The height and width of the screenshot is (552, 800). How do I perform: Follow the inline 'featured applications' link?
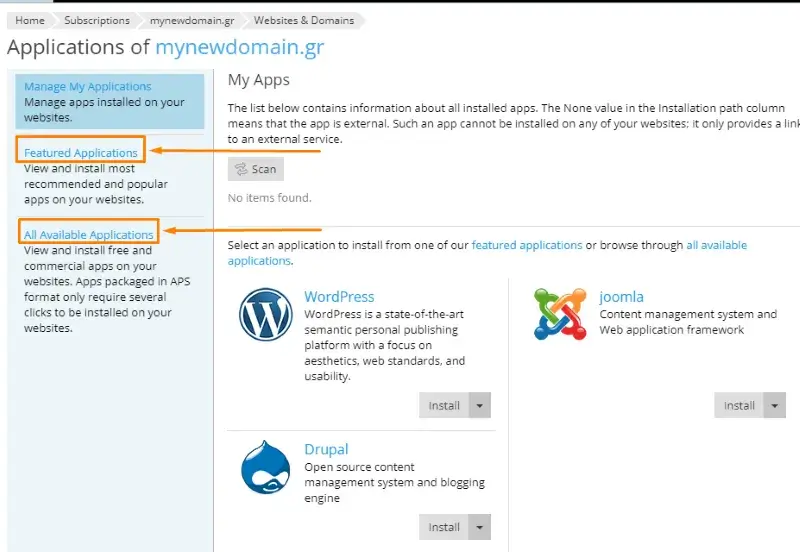point(527,245)
